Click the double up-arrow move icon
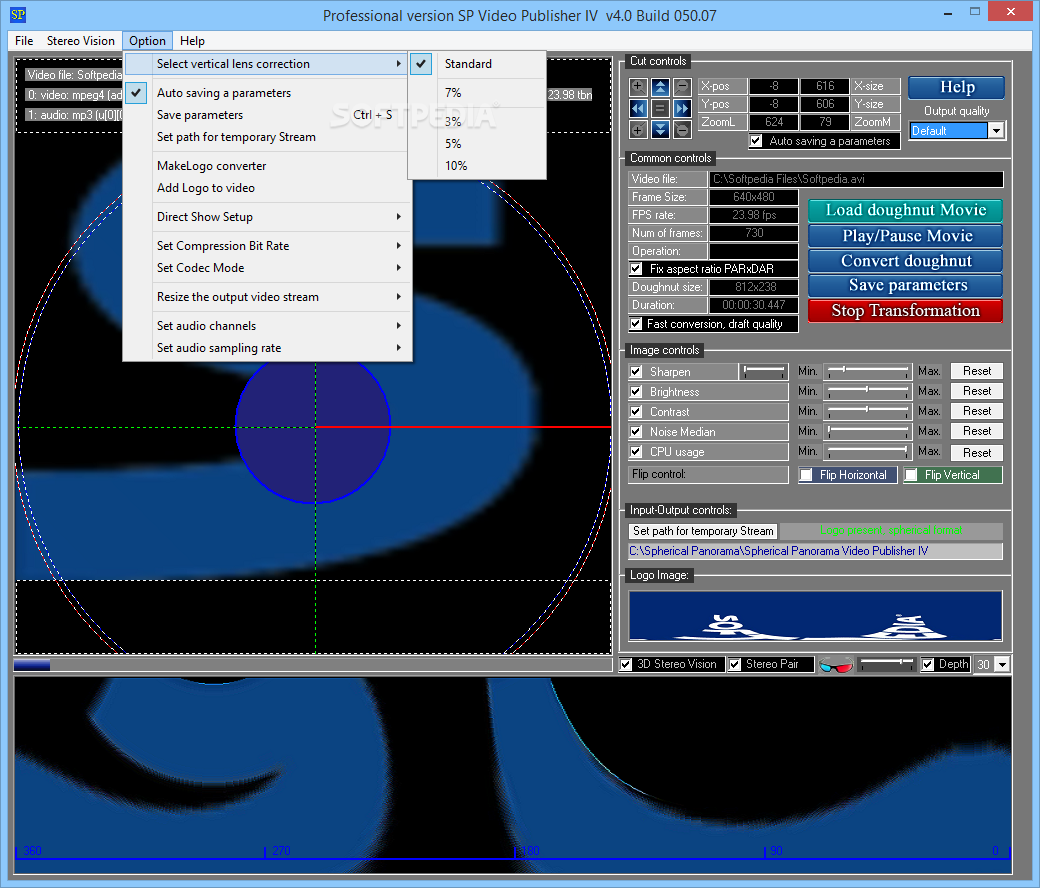The image size is (1040, 888). click(660, 87)
